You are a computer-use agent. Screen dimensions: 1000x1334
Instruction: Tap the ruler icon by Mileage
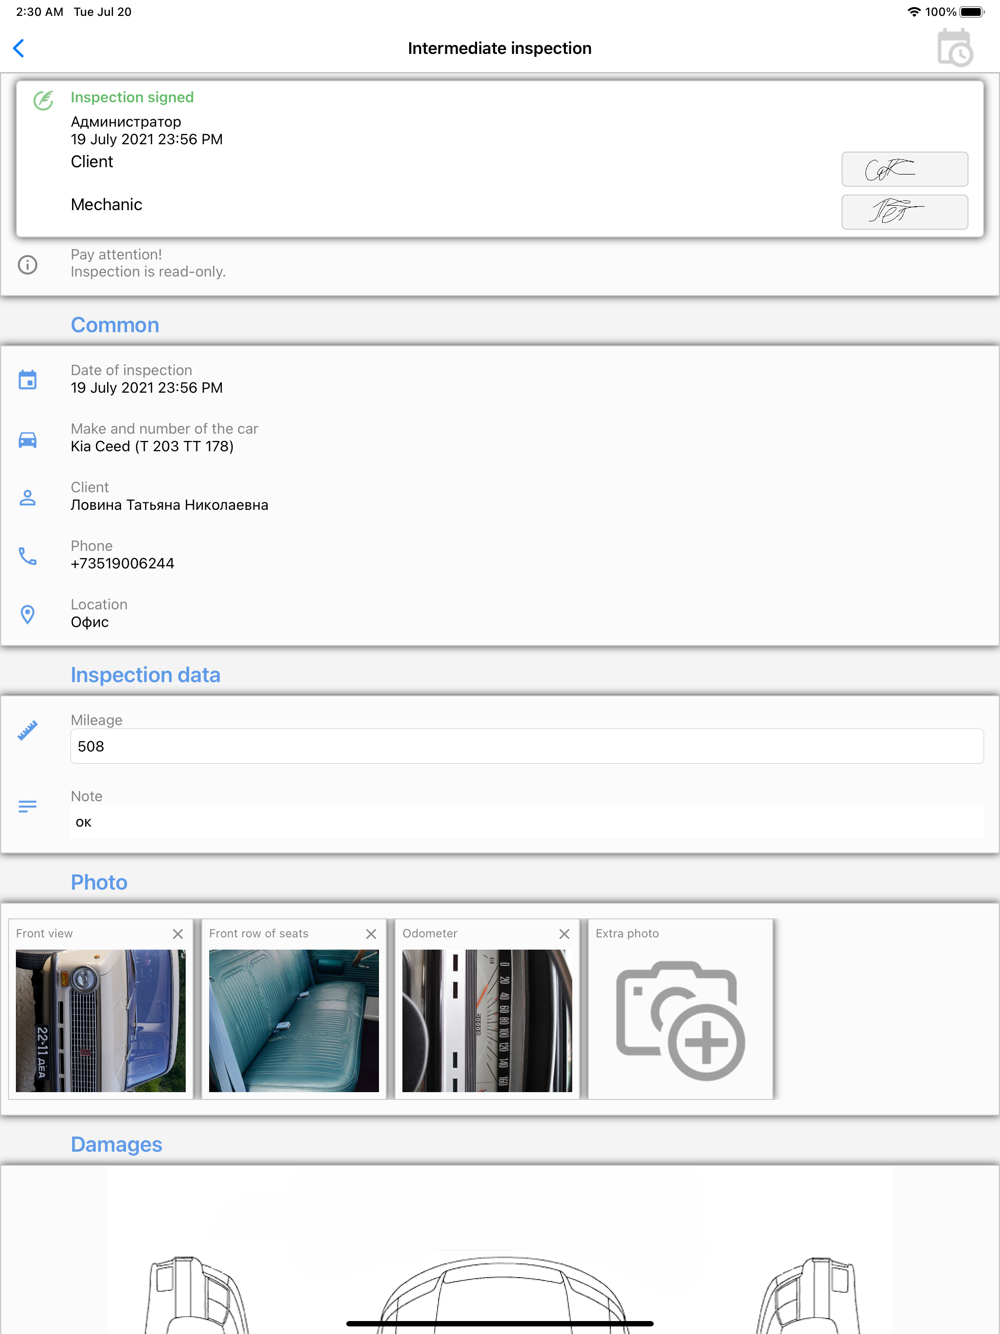pyautogui.click(x=28, y=730)
